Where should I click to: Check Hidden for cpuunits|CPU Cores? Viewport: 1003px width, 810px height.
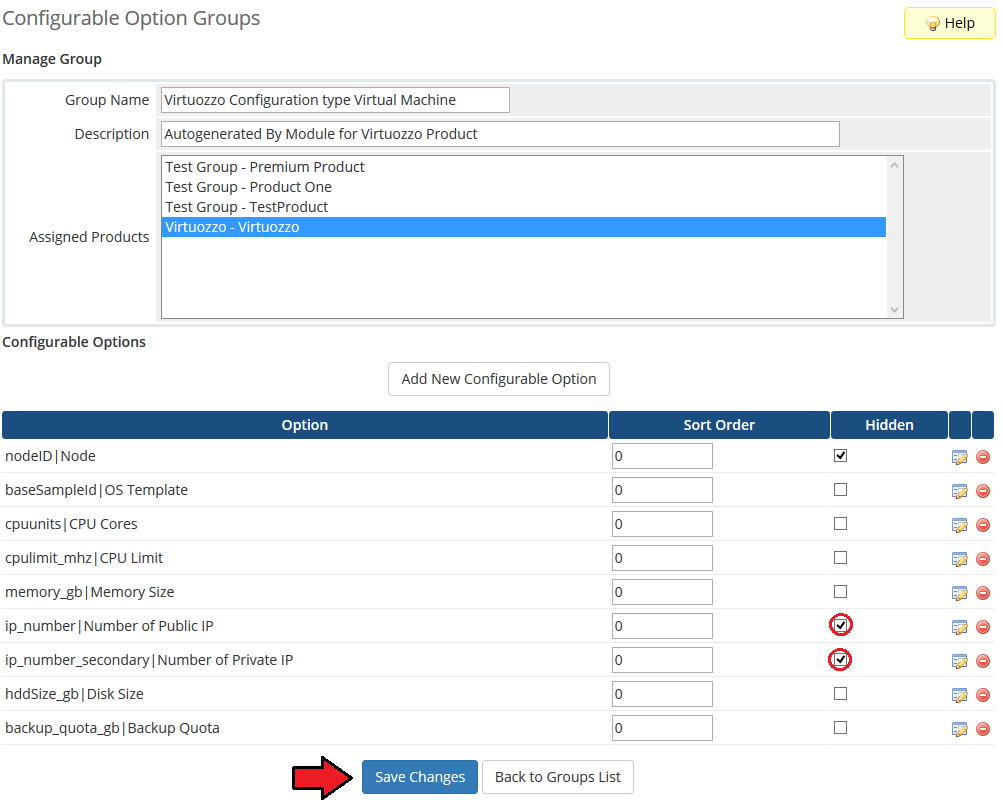[x=841, y=523]
